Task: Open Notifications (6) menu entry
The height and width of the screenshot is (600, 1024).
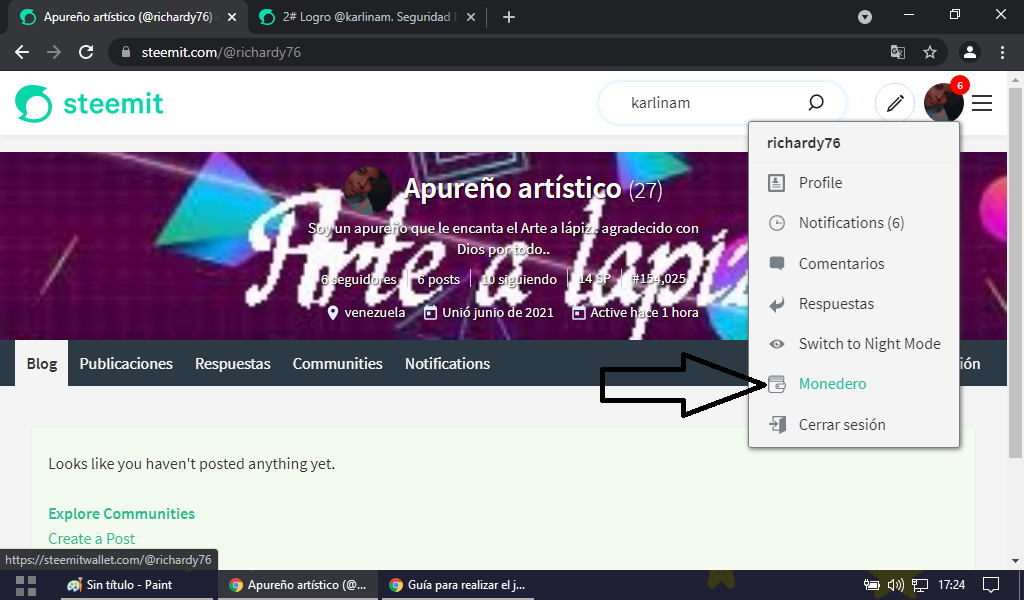Action: point(854,223)
